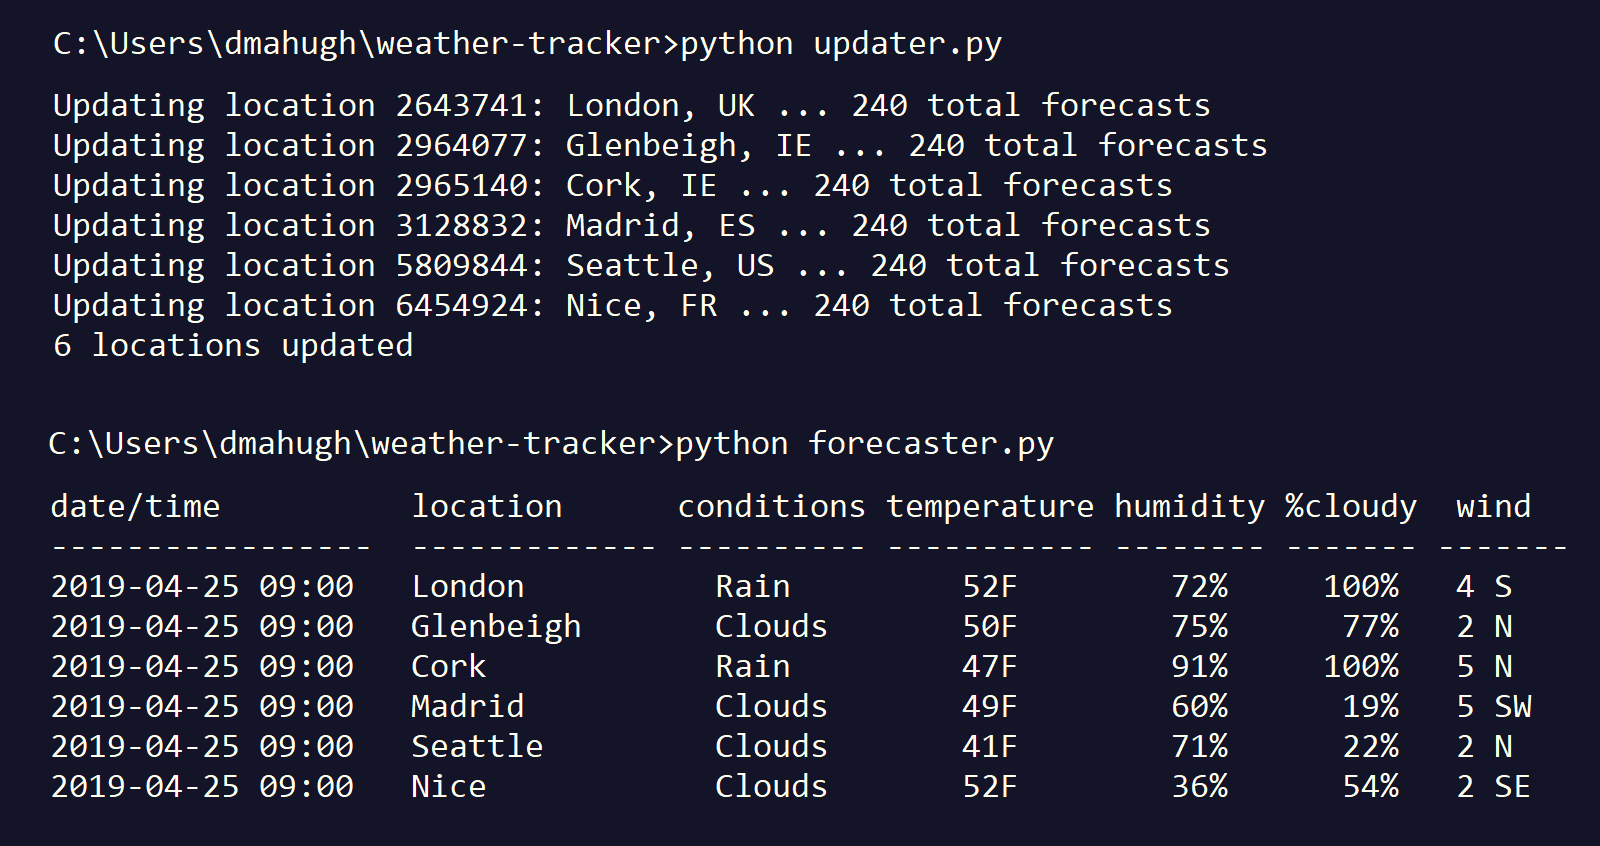Select the London, UK update line

point(631,106)
